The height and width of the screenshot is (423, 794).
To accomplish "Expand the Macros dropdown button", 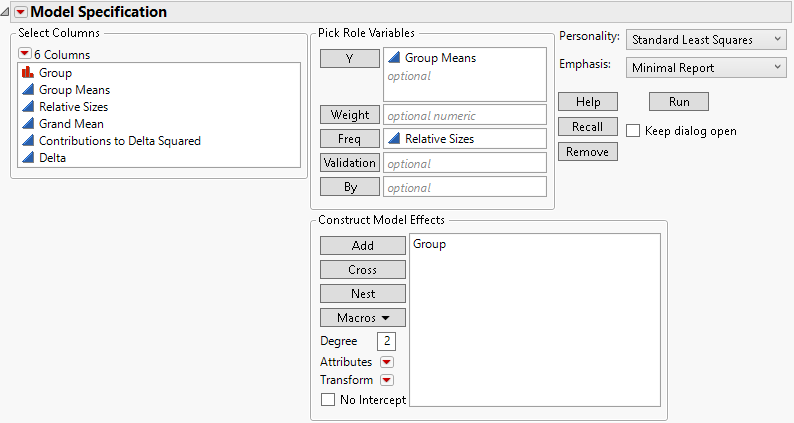I will 363,317.
